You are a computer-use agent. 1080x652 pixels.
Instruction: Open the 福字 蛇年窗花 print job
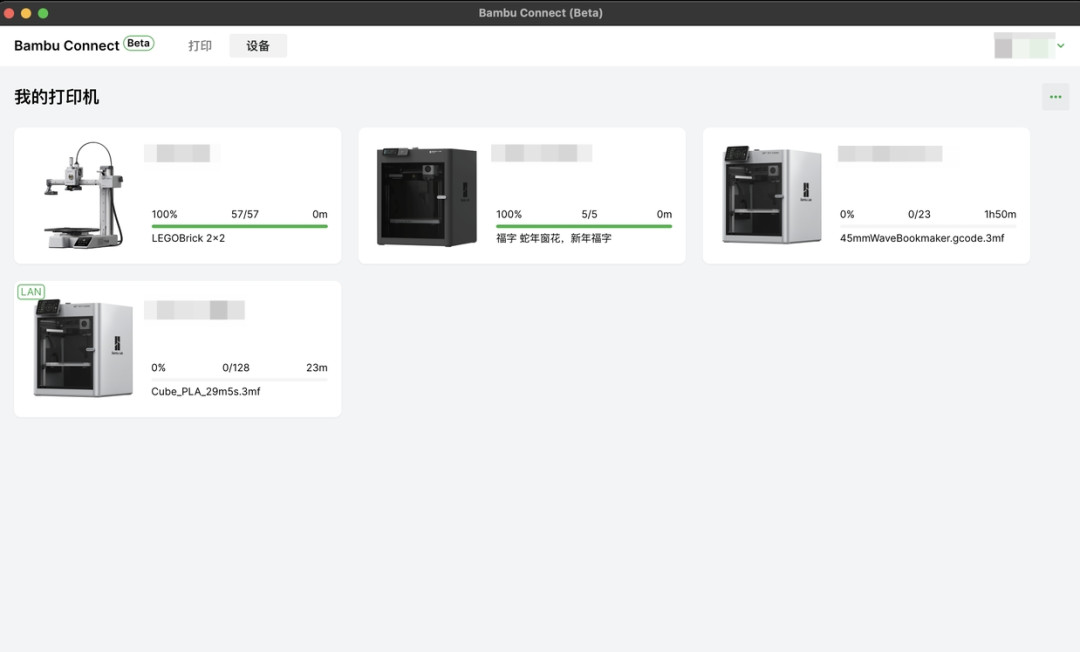(522, 196)
